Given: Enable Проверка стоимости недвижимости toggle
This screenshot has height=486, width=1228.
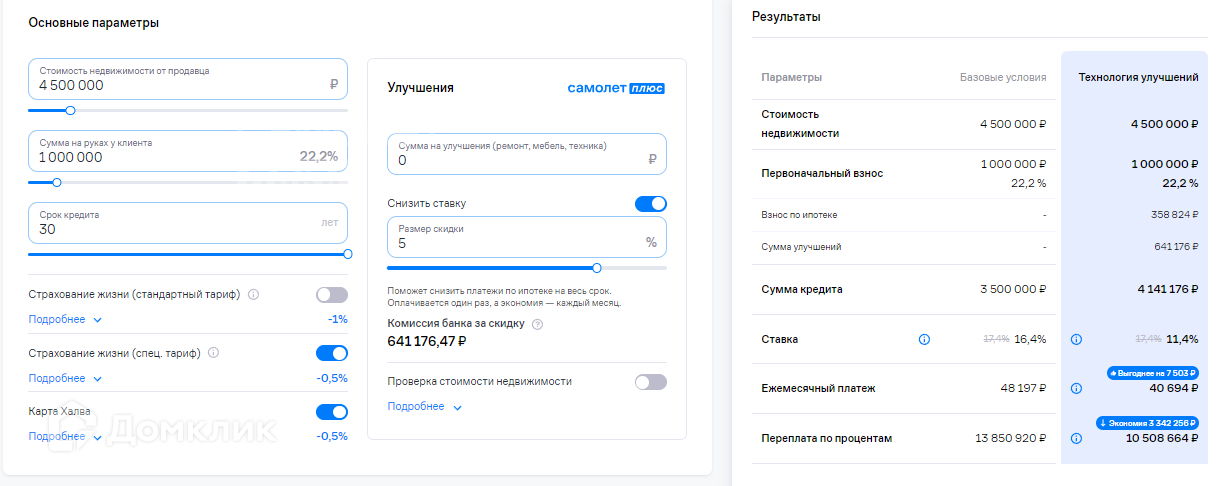Looking at the screenshot, I should point(650,382).
